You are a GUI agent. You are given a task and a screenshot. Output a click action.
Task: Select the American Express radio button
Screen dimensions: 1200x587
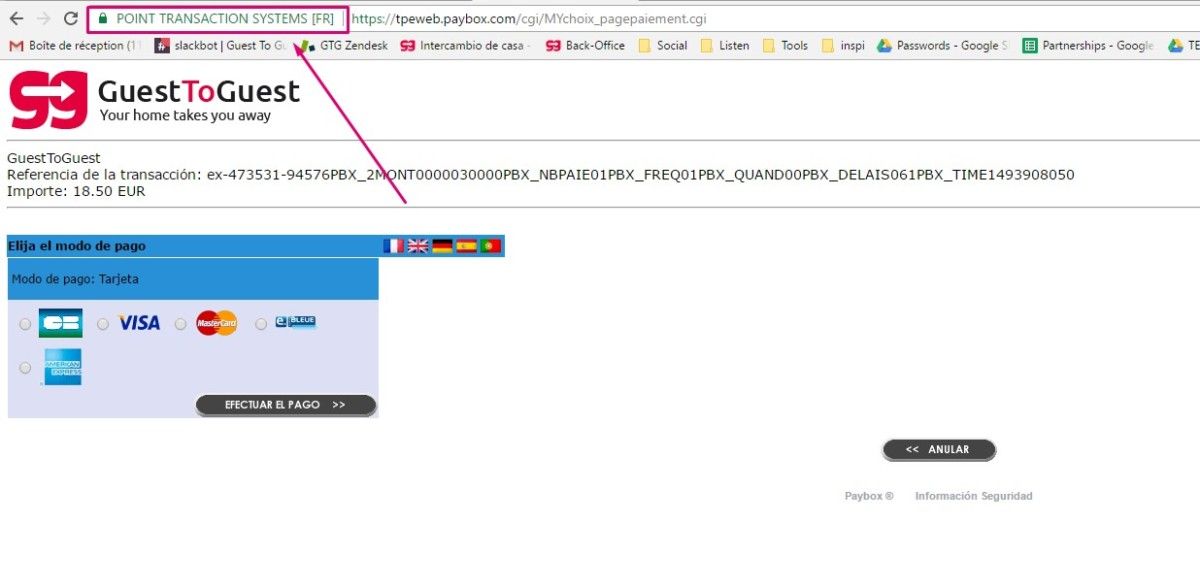point(25,368)
